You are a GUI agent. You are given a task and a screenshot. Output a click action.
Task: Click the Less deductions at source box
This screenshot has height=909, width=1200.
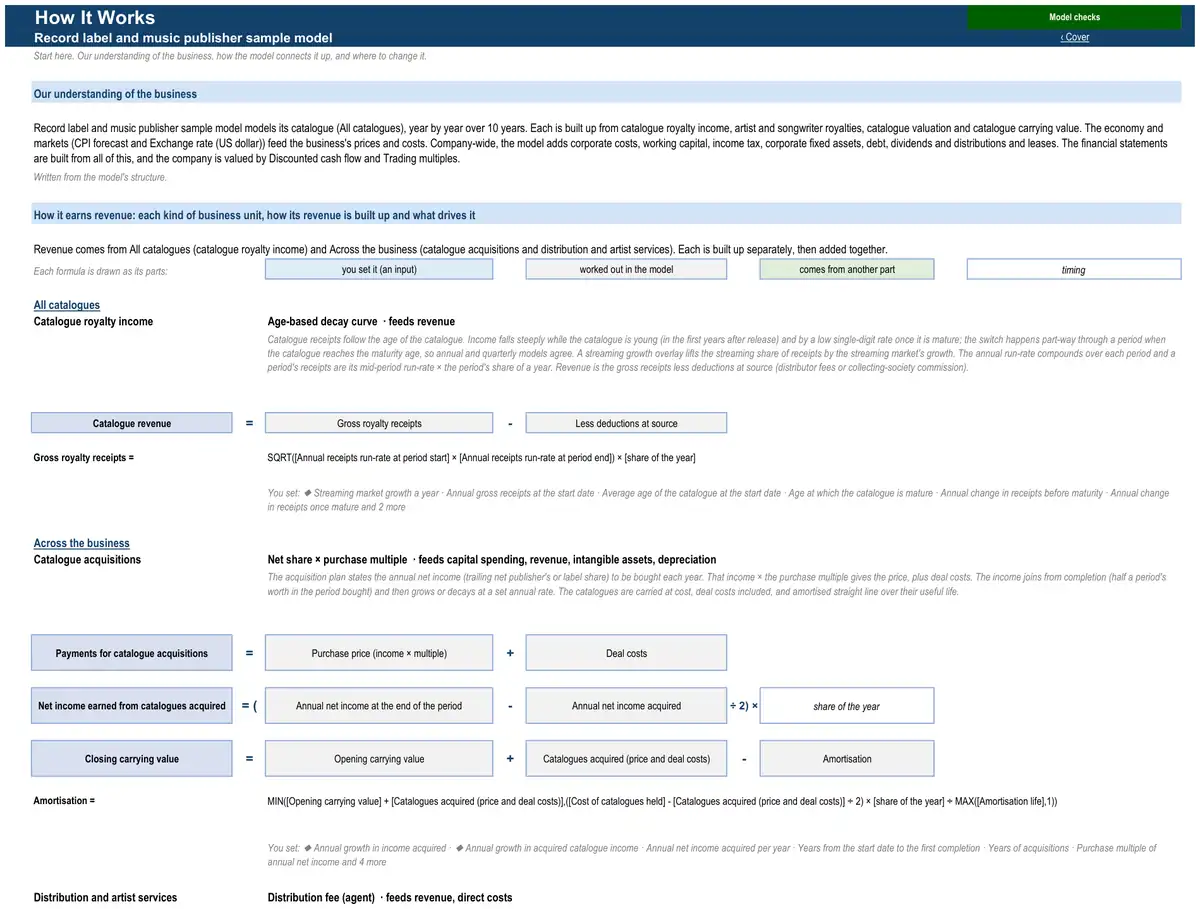(x=626, y=423)
